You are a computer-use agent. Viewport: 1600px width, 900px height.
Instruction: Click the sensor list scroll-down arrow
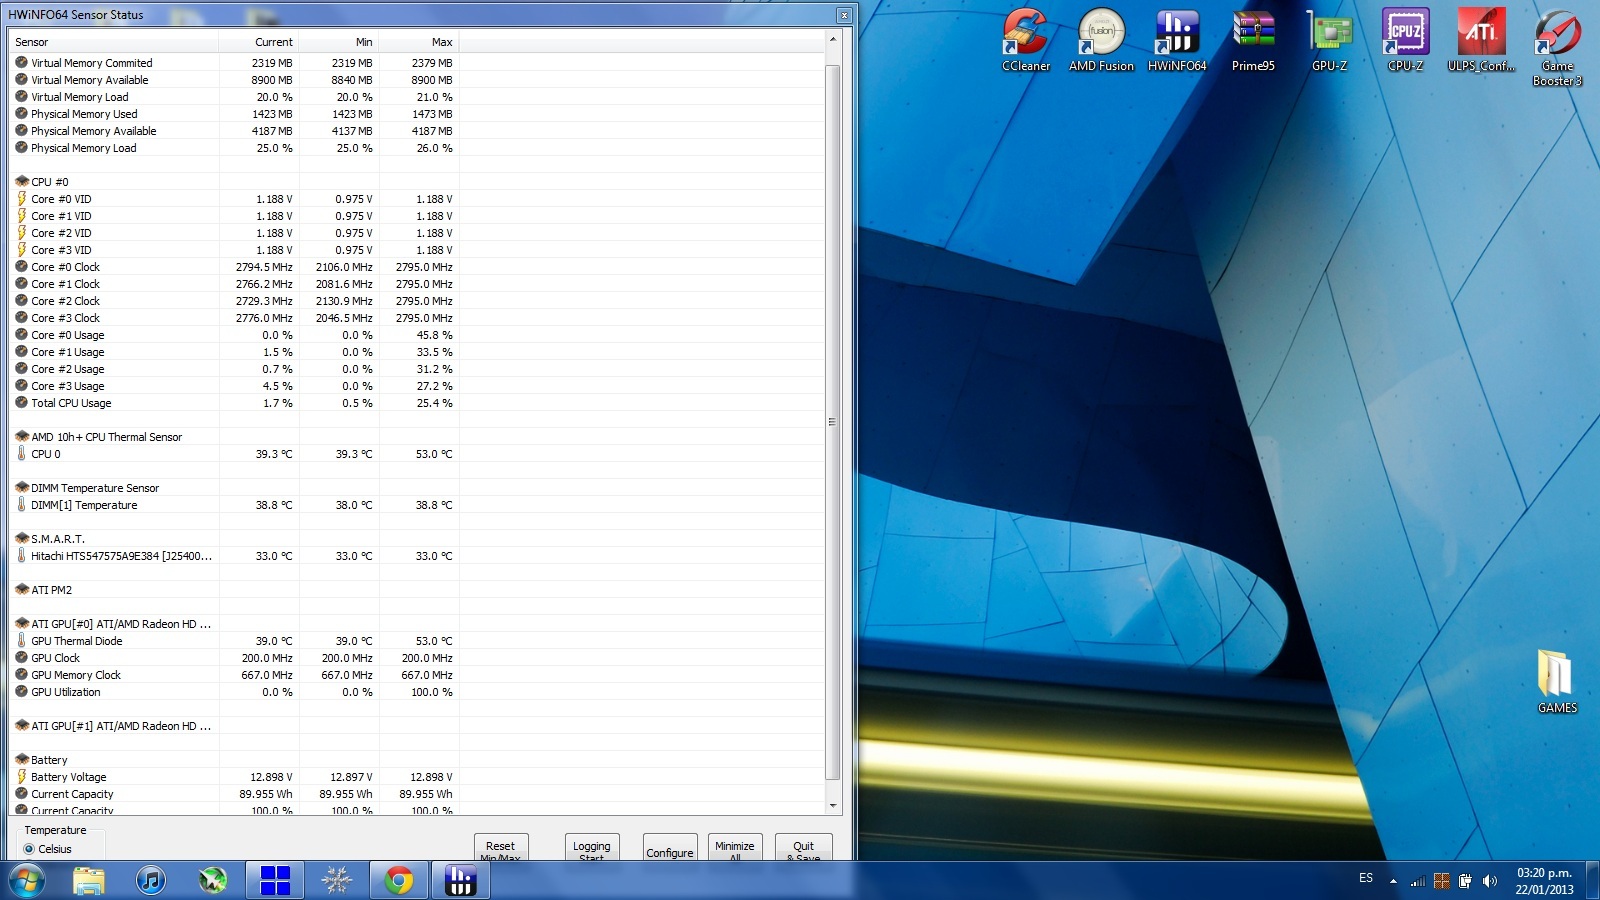click(x=833, y=805)
